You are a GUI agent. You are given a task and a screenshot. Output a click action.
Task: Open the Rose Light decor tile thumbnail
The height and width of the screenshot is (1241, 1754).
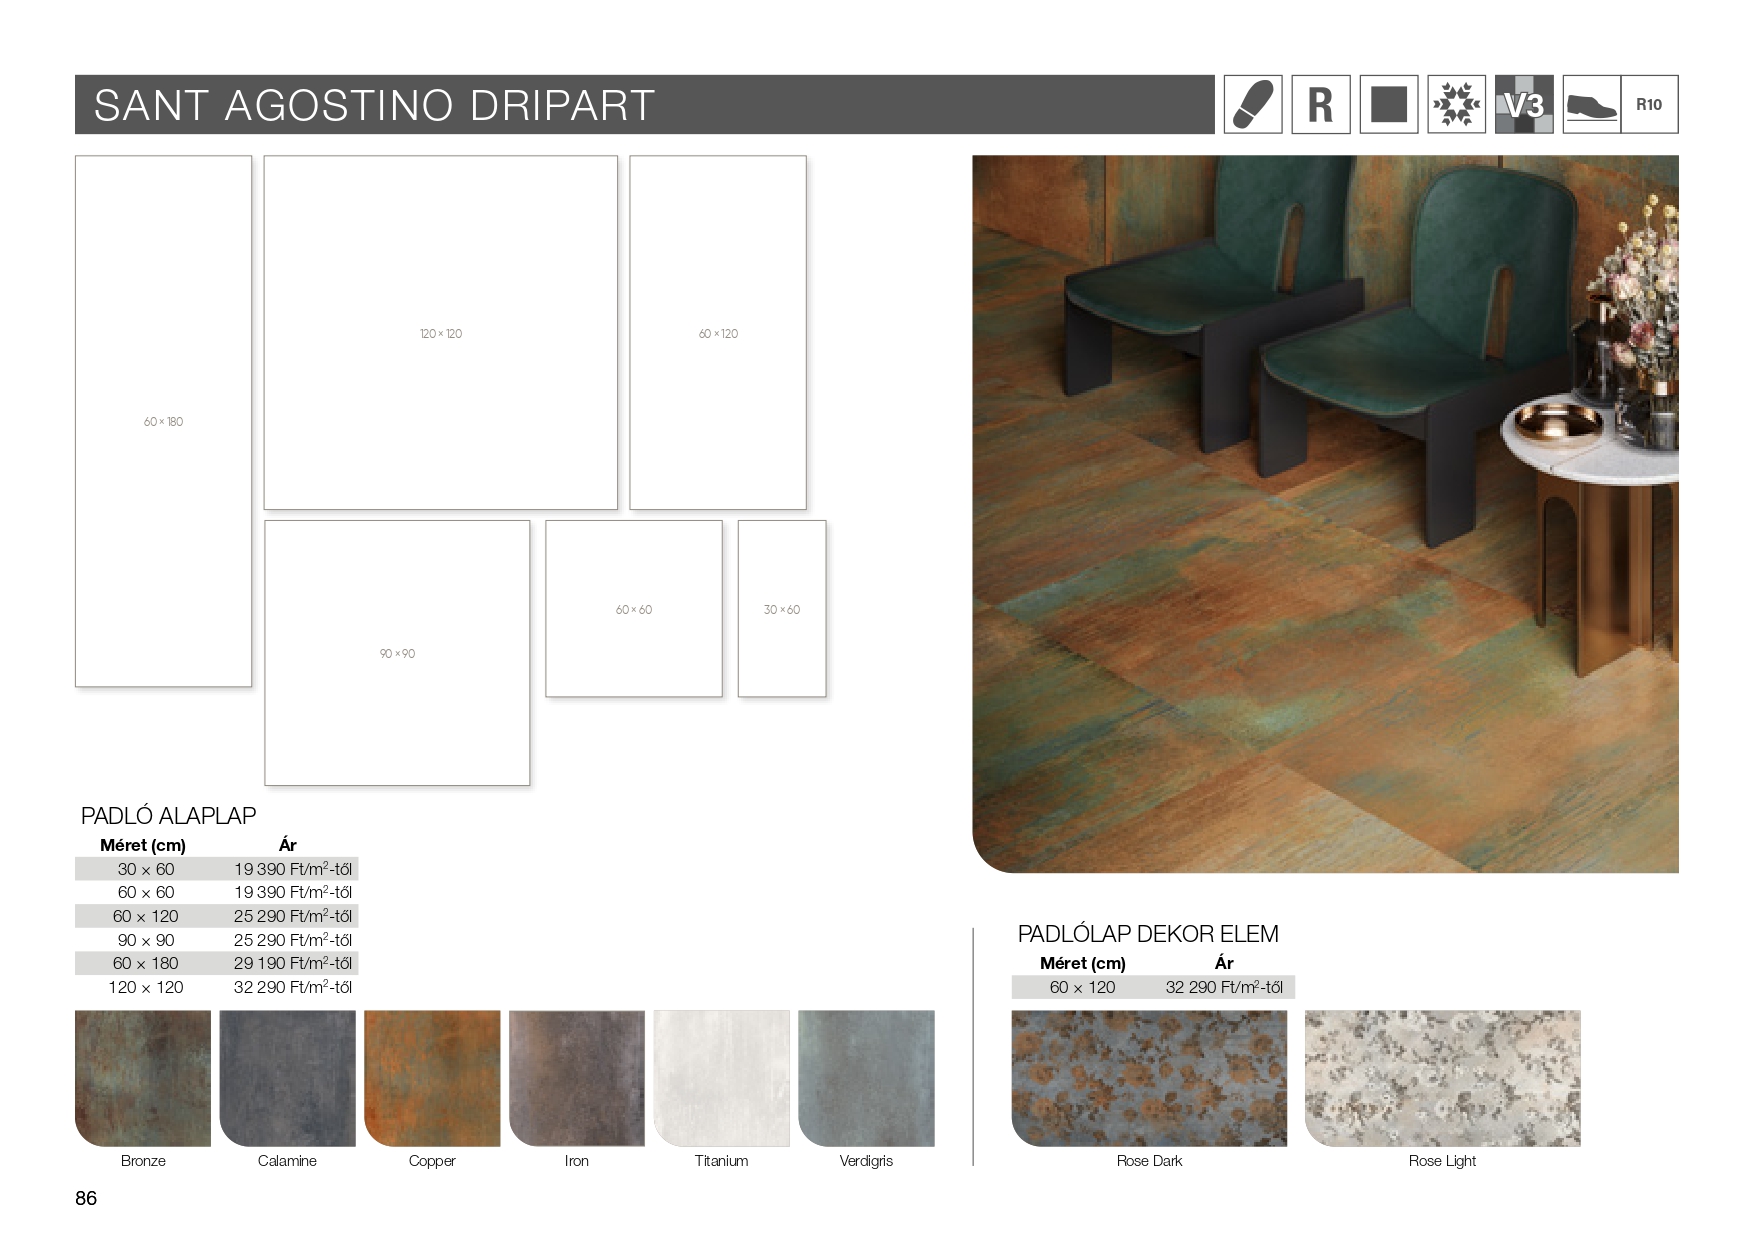(x=1443, y=1078)
